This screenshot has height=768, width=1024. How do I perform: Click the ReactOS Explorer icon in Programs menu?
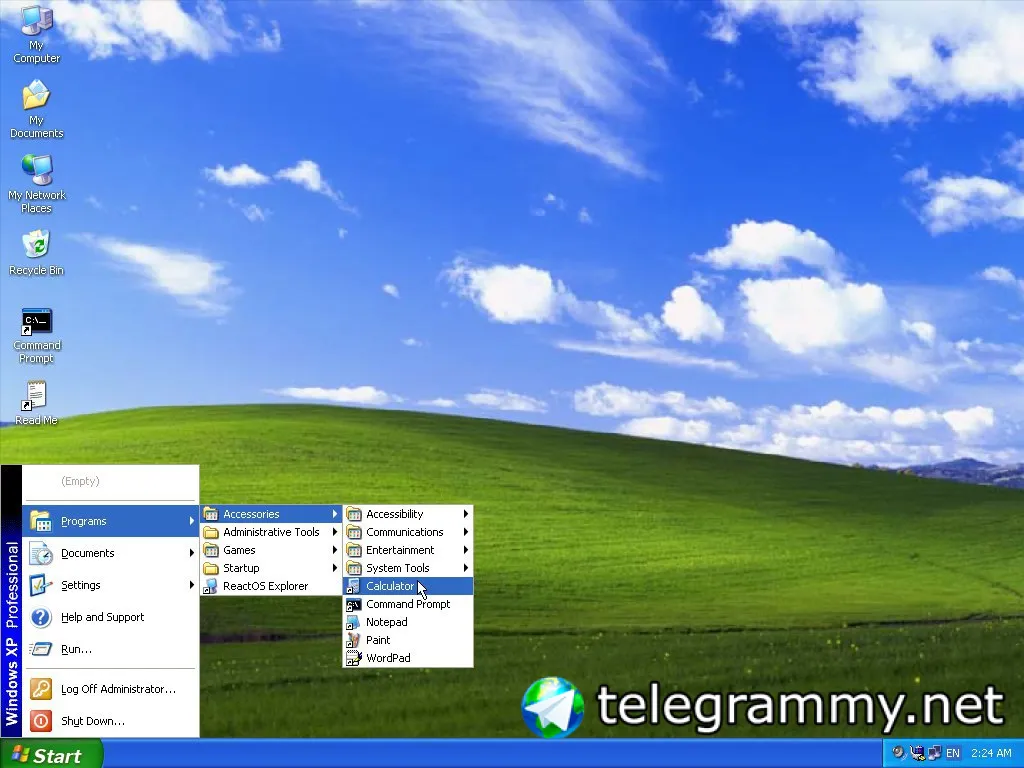pyautogui.click(x=210, y=586)
